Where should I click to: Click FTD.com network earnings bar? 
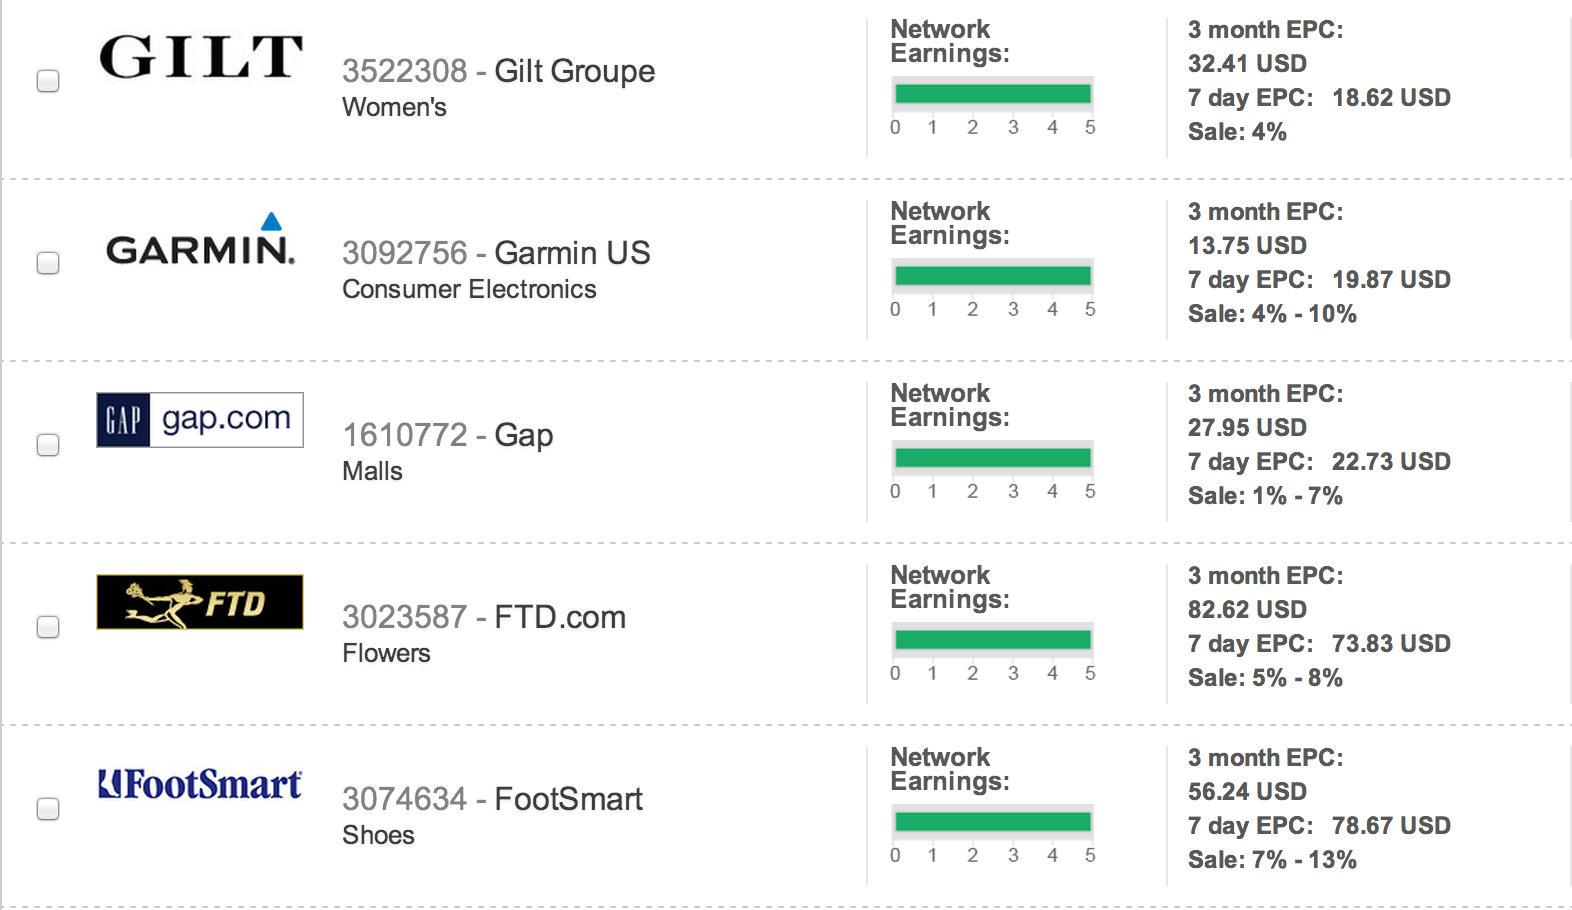[x=992, y=640]
